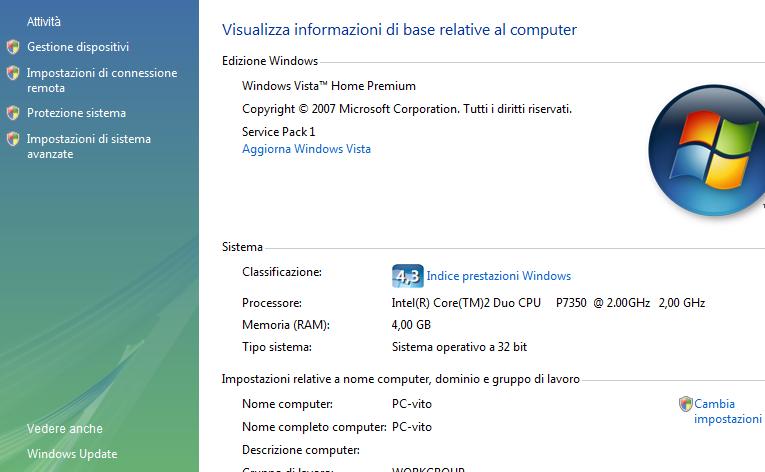Click the shield icon beside Protezione sistema
Screen dimensions: 765x472
[13, 113]
